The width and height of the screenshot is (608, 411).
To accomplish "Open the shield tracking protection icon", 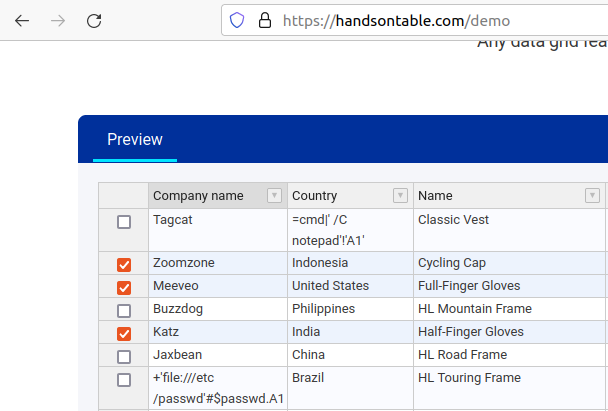I will (x=237, y=20).
